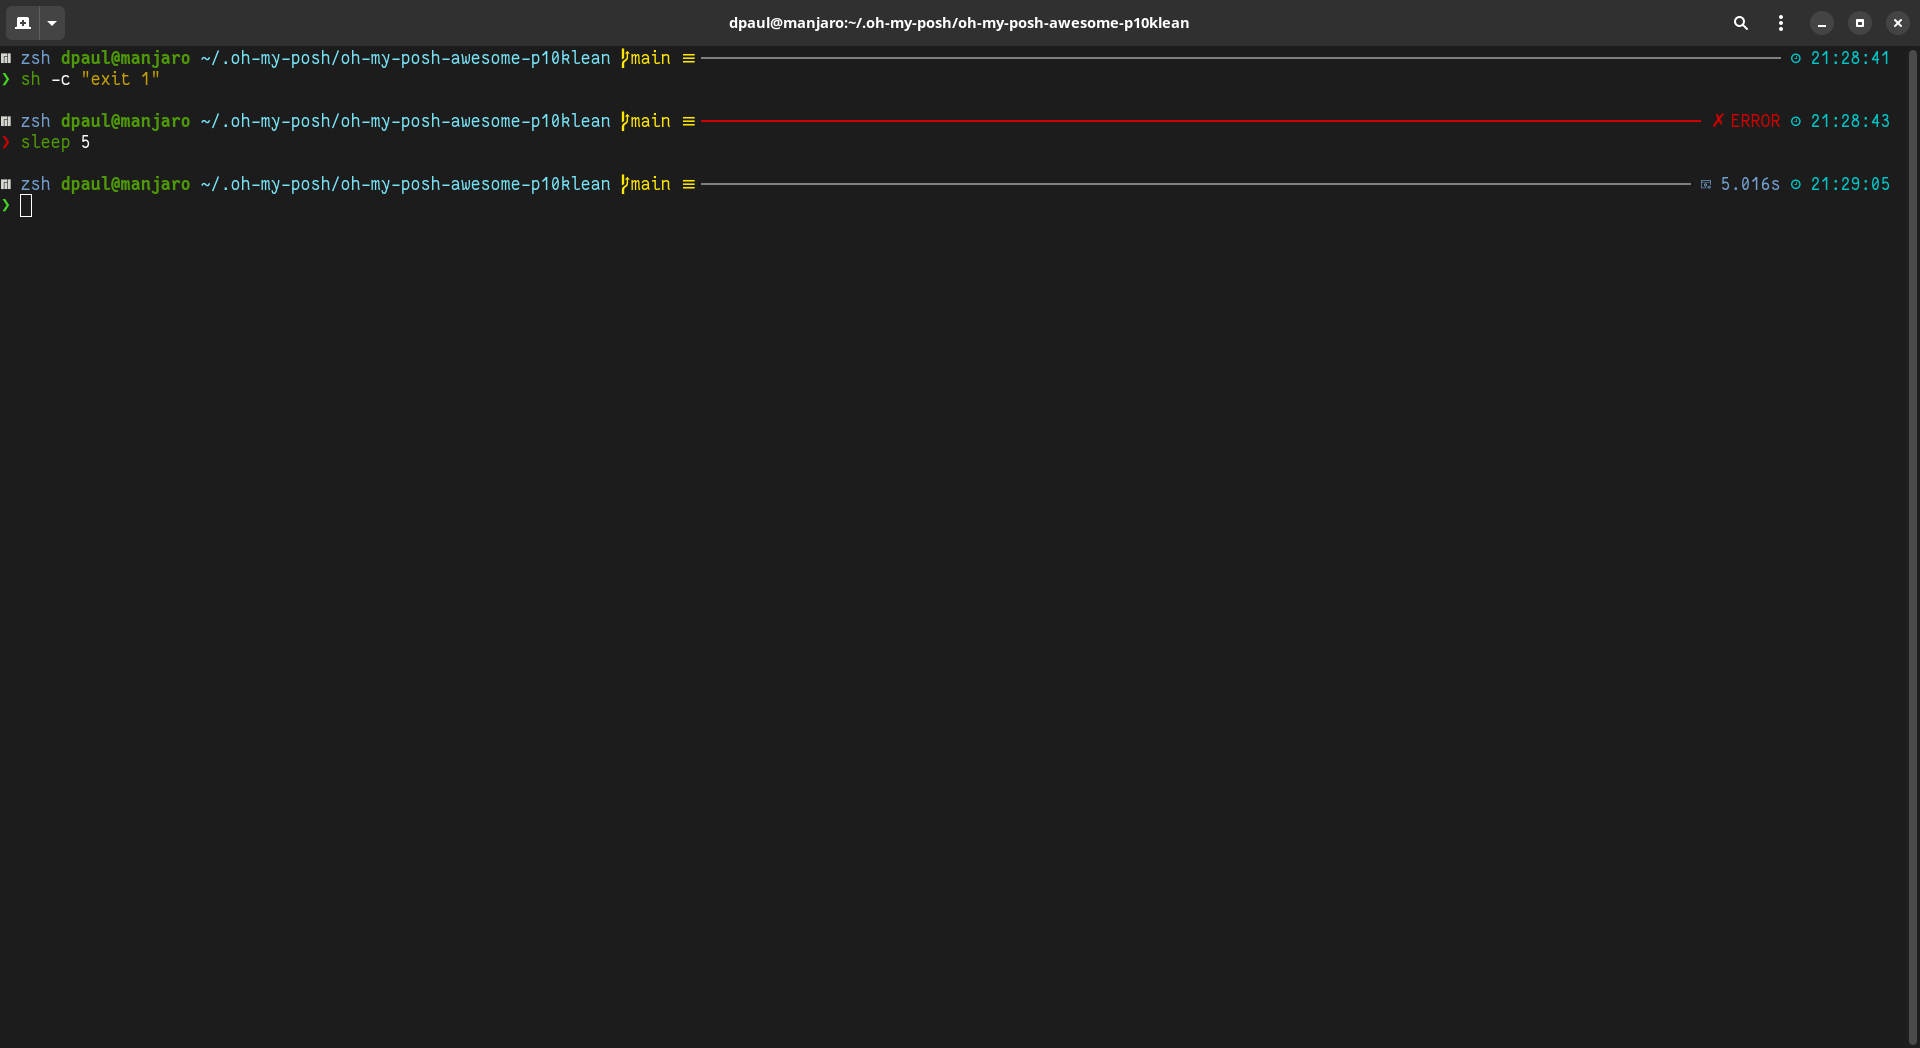Click the hourglass icon before 5.016s duration
1920x1048 pixels.
[x=1706, y=184]
